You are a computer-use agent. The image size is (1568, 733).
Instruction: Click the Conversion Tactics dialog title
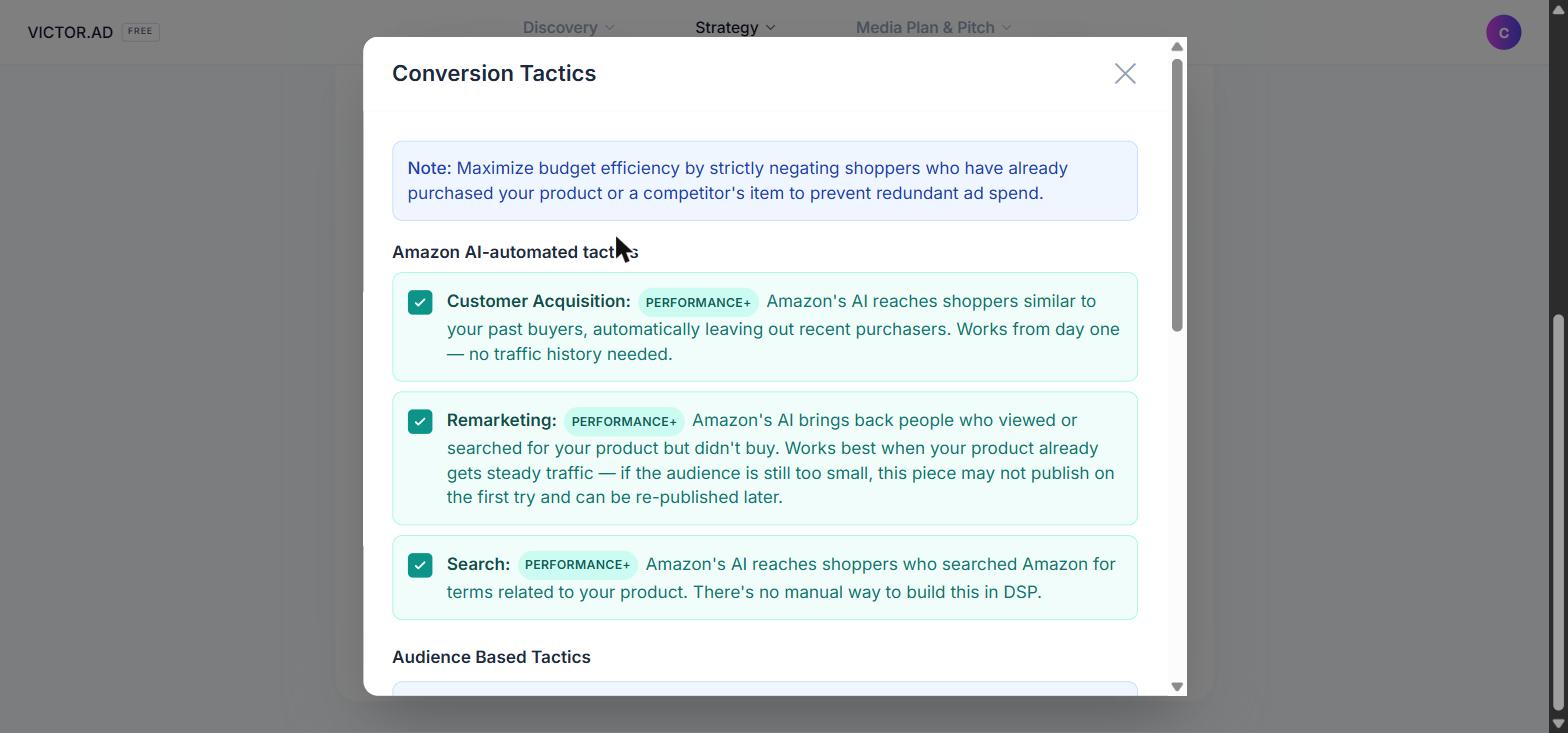494,73
